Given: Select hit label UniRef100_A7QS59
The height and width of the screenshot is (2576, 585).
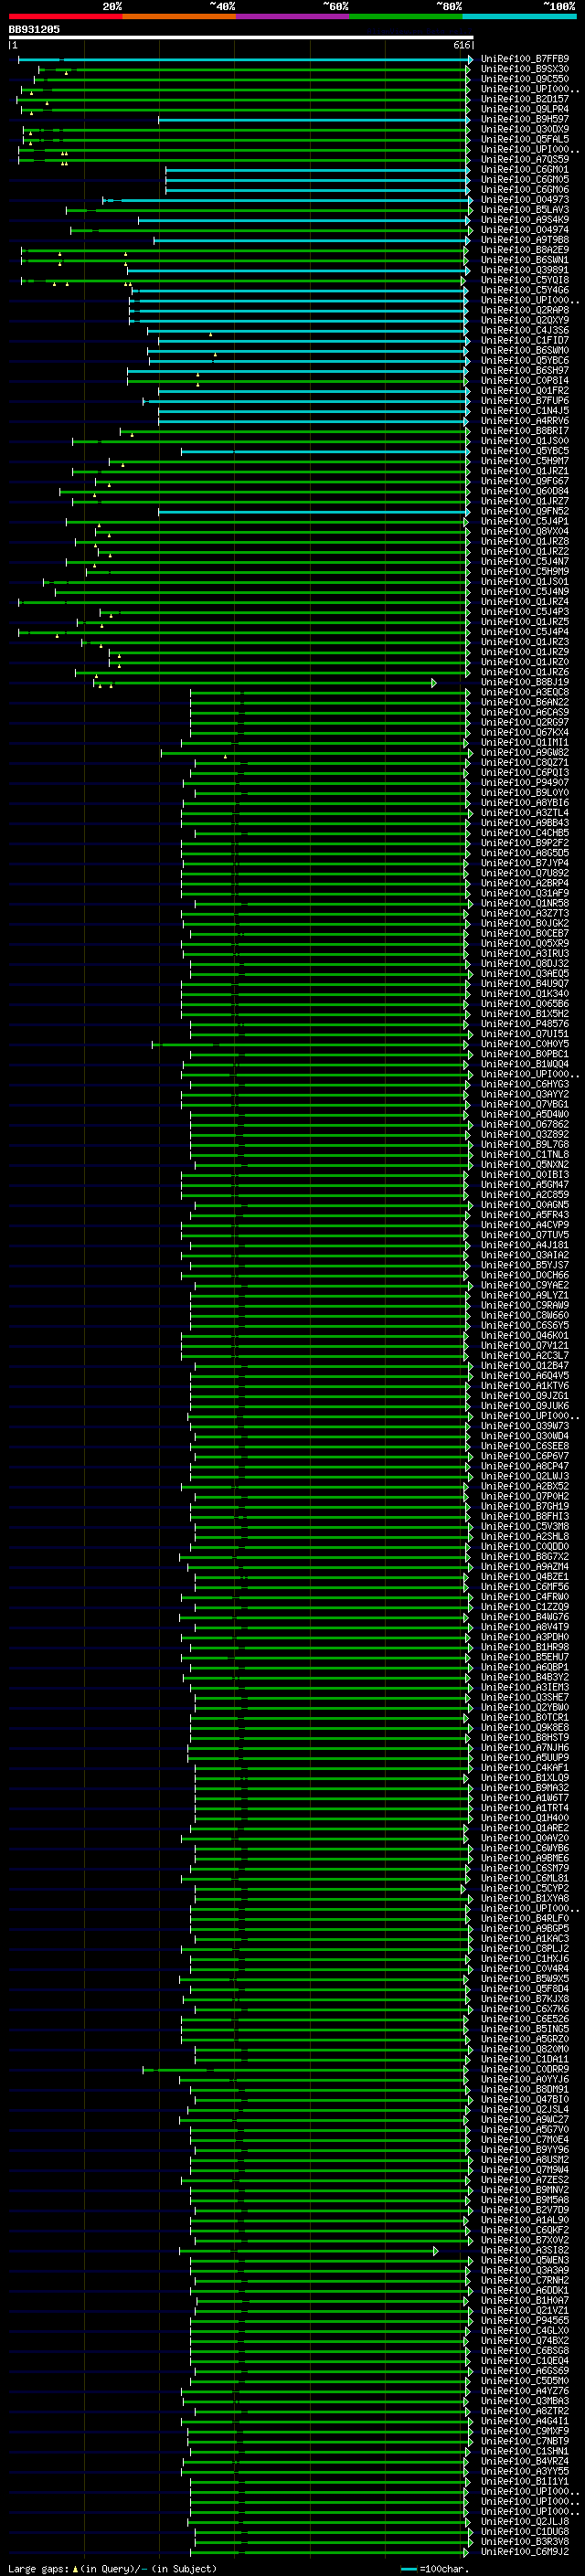Looking at the screenshot, I should [x=525, y=159].
